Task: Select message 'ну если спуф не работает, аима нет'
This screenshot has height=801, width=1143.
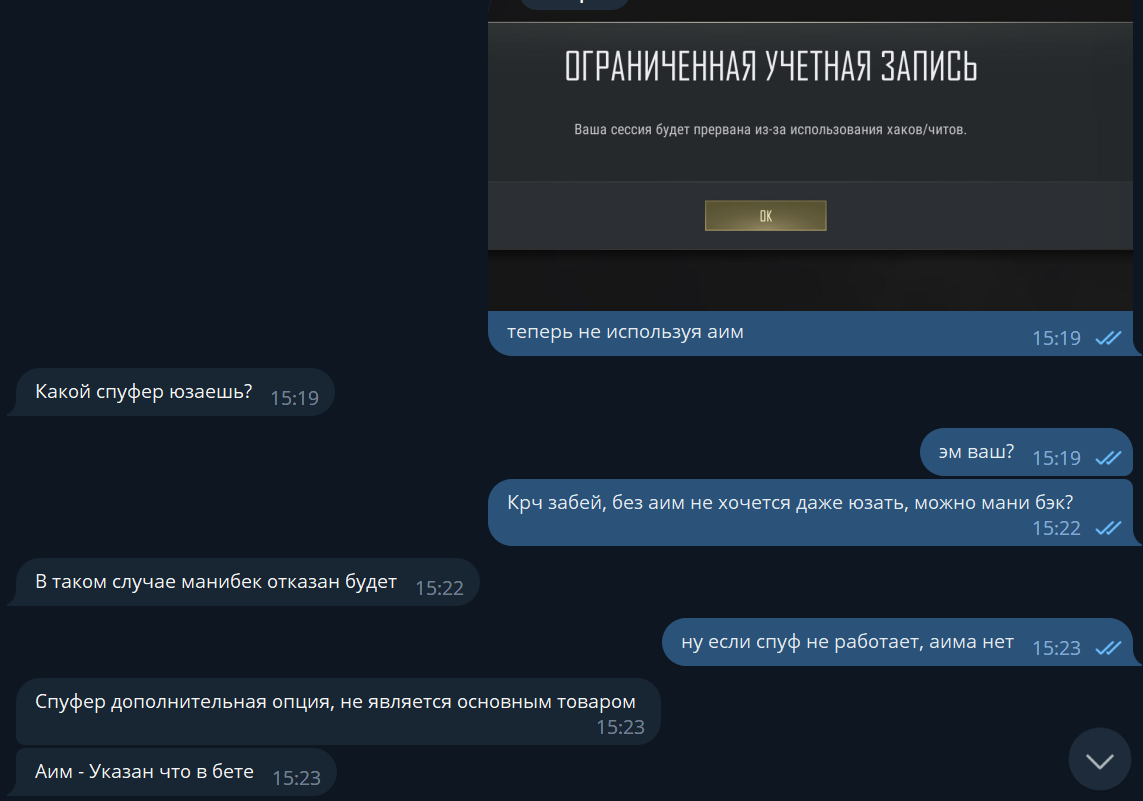Action: pos(897,642)
